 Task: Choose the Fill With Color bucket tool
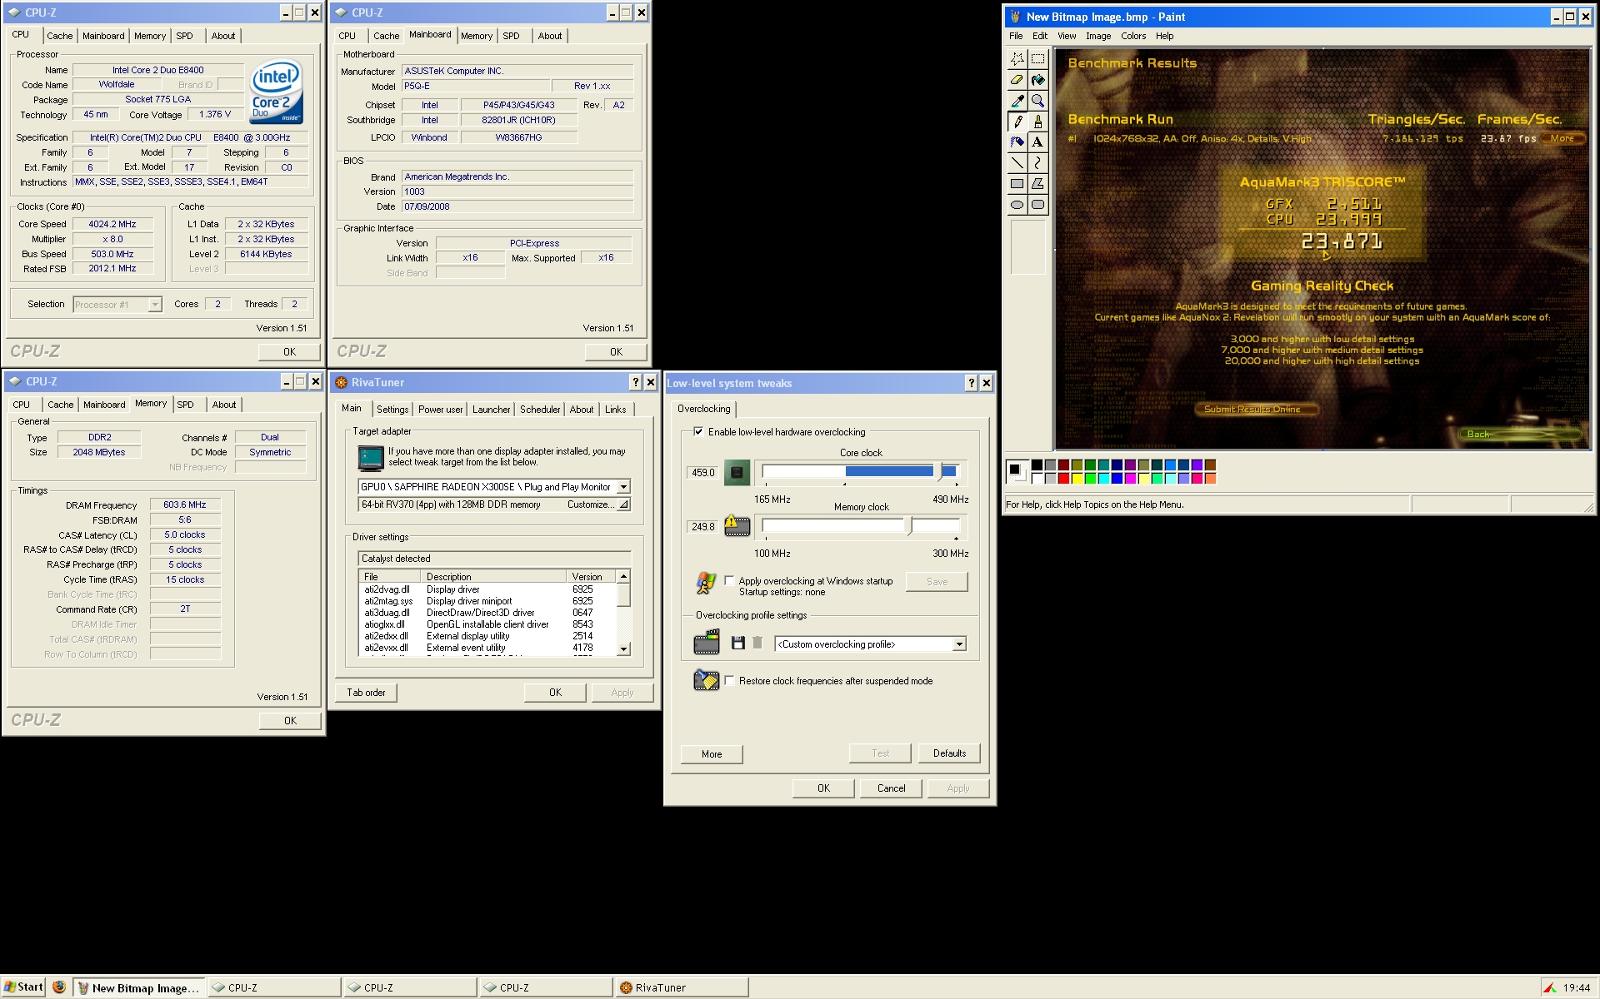1038,80
